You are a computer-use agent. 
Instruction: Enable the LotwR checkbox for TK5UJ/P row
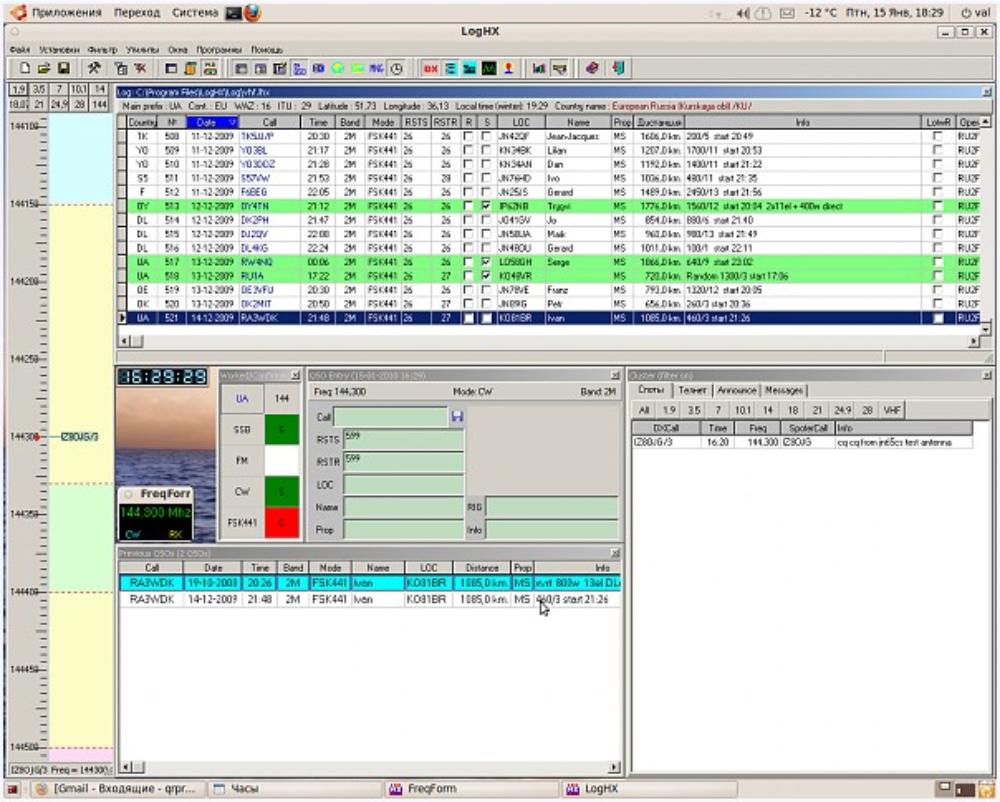click(x=937, y=136)
